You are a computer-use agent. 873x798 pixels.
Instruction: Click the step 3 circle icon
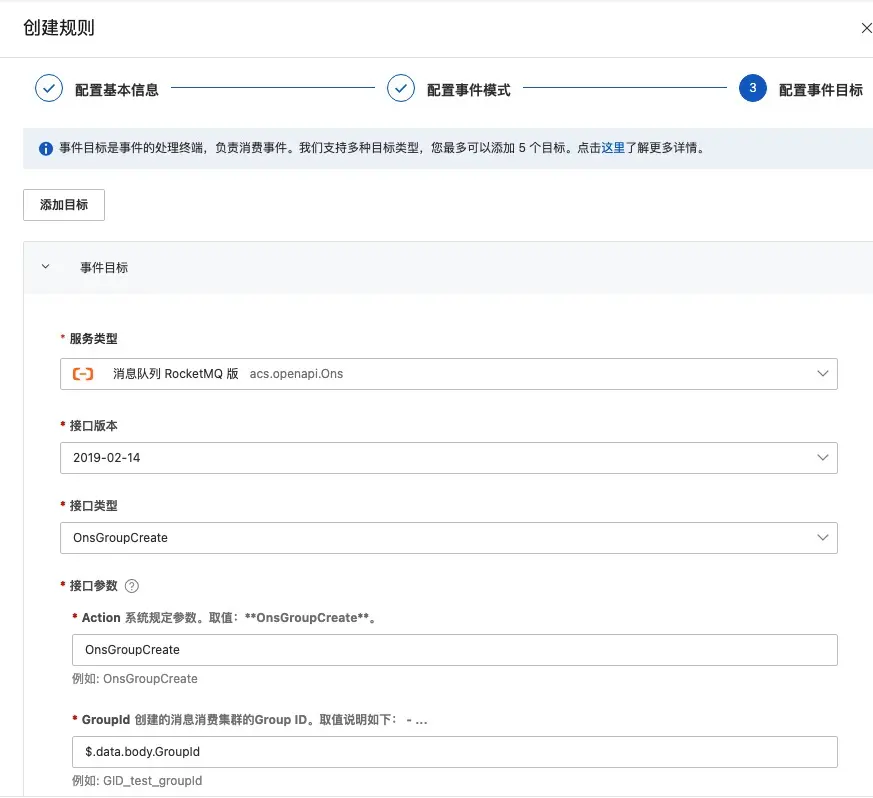[753, 88]
